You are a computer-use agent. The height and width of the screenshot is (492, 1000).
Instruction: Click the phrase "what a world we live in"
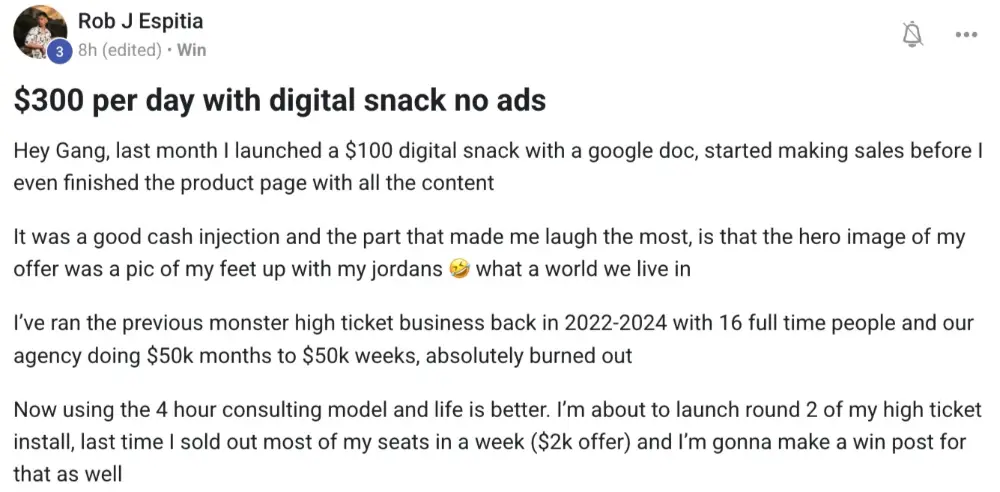(x=583, y=269)
